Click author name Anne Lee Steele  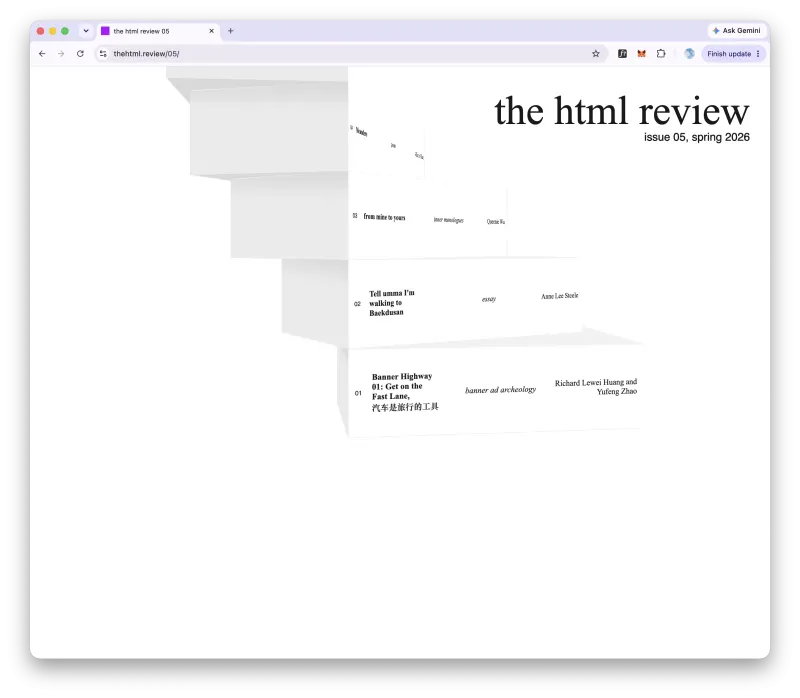pyautogui.click(x=560, y=296)
